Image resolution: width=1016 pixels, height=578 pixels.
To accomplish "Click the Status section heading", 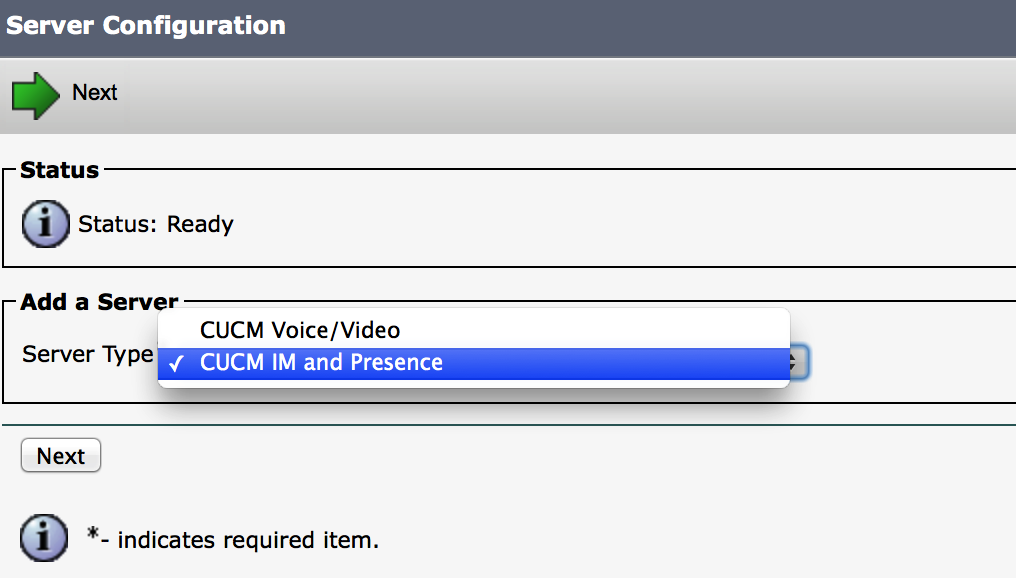I will tap(60, 170).
